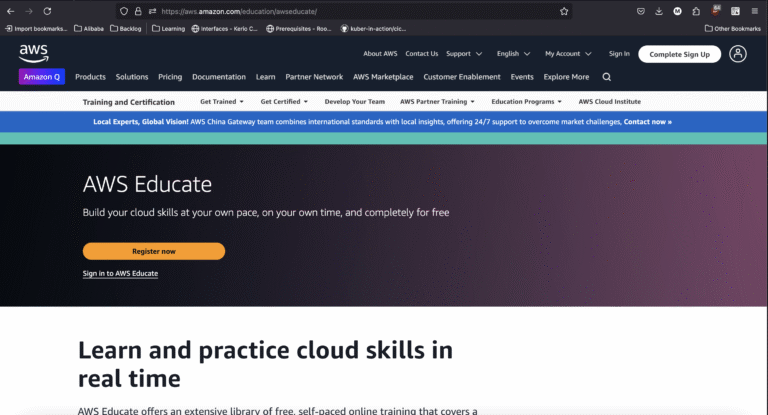768x415 pixels.
Task: Open the Backlog bookmarks folder
Action: (x=125, y=29)
